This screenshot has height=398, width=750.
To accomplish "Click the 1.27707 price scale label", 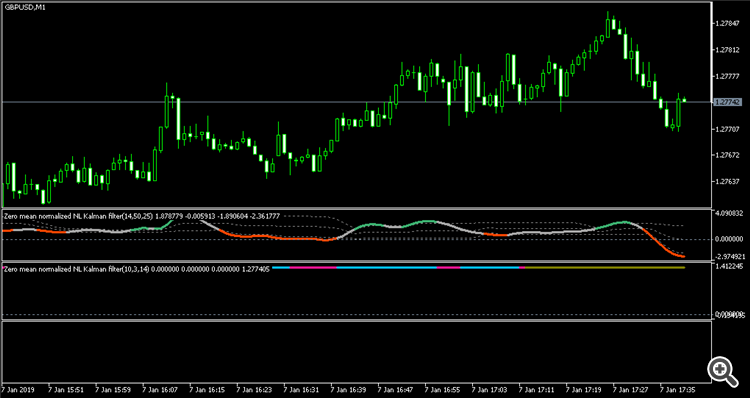I will [727, 129].
